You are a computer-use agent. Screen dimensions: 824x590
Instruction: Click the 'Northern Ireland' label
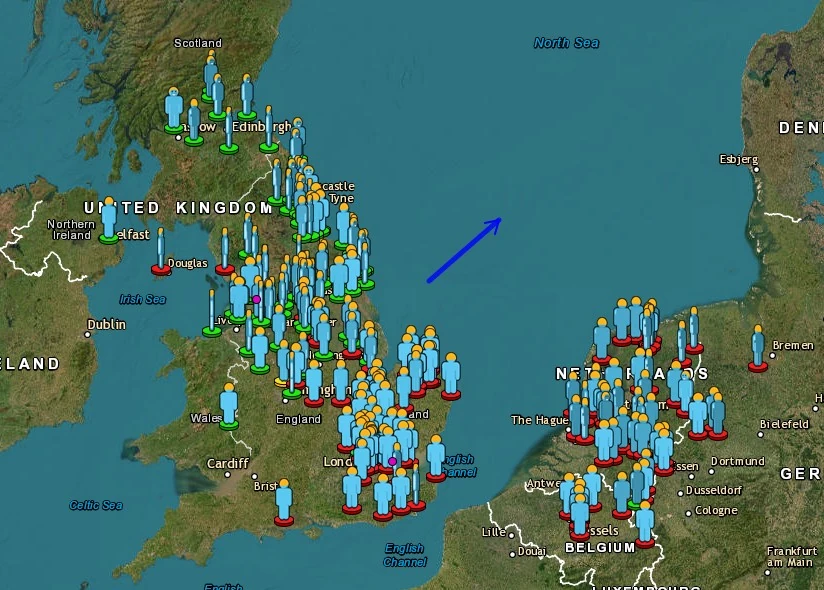pyautogui.click(x=71, y=230)
